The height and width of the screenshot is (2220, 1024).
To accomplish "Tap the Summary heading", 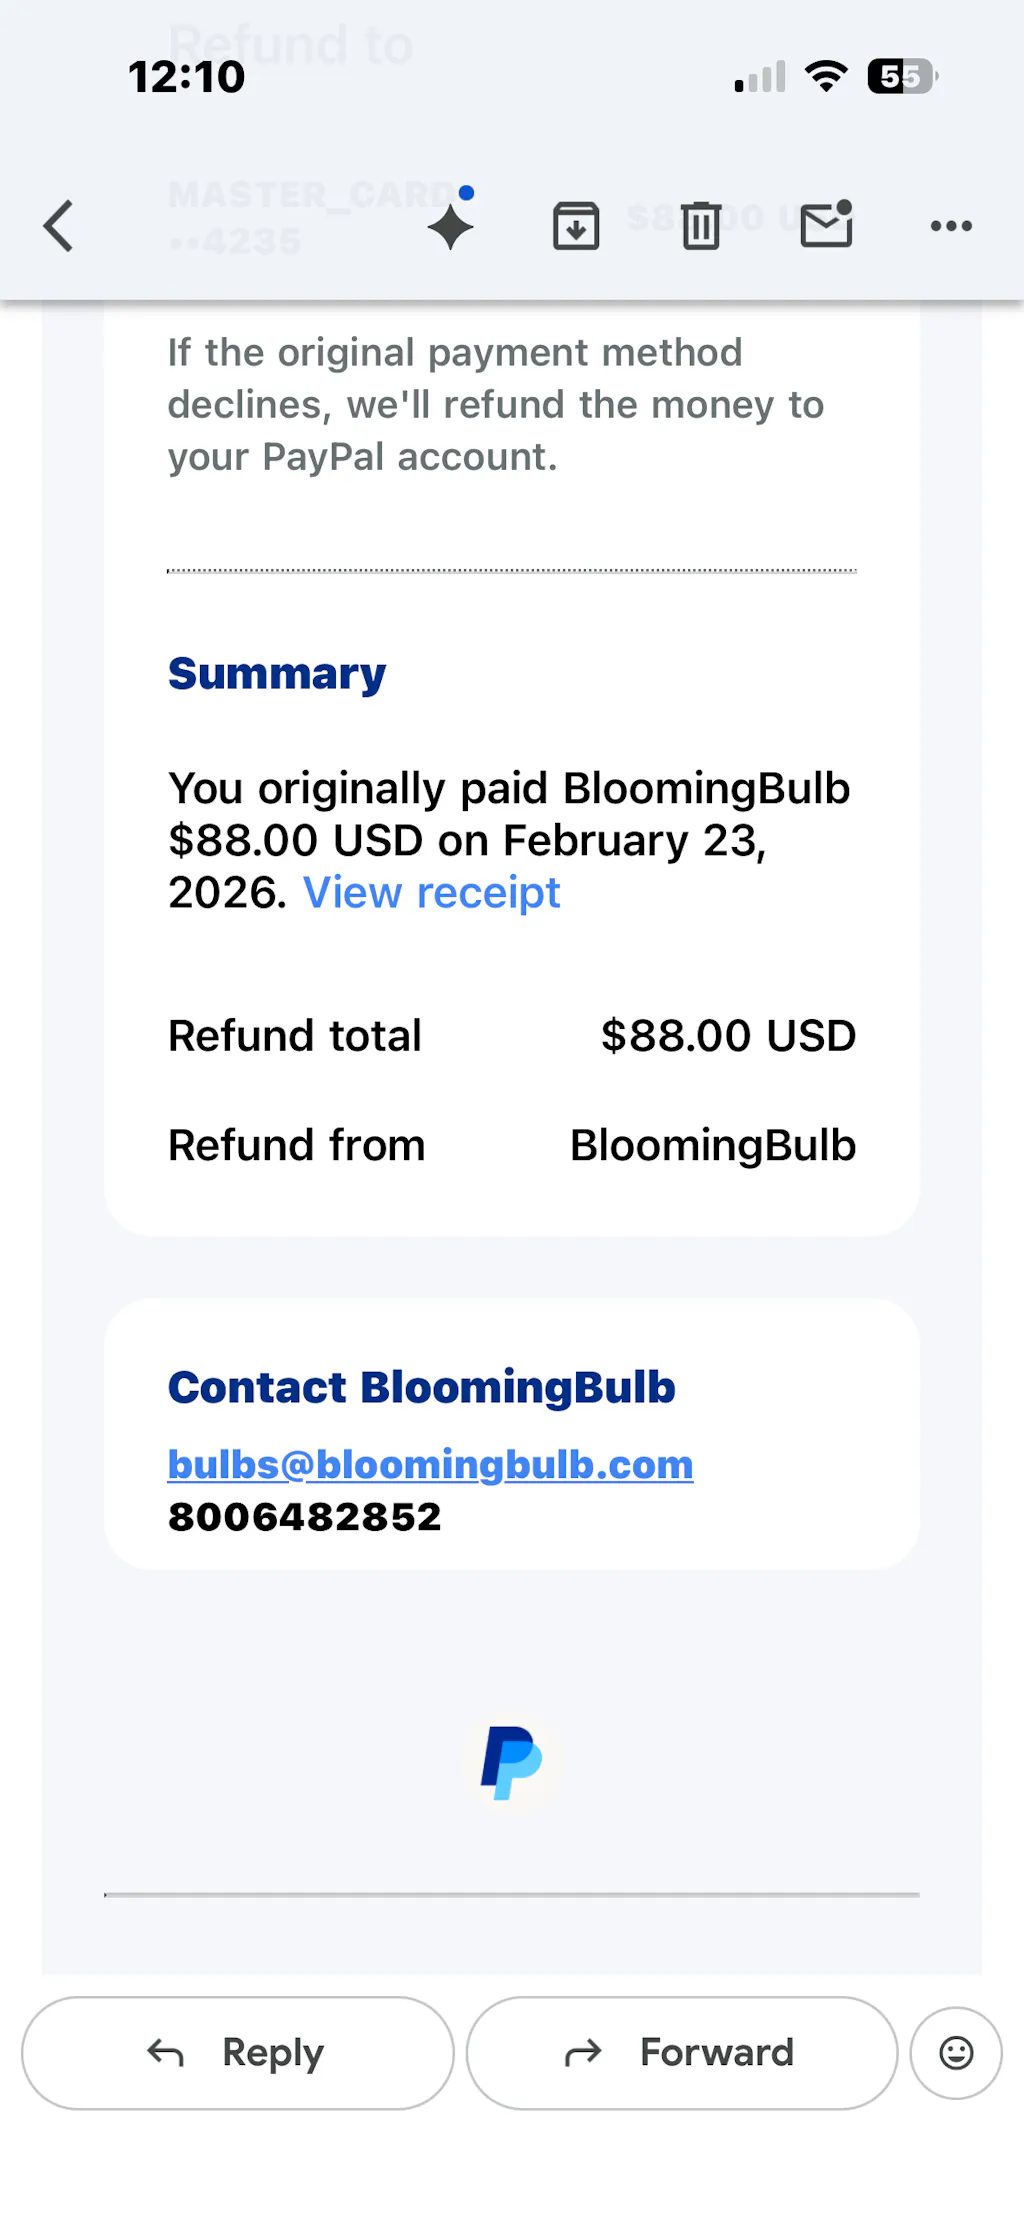I will [277, 674].
